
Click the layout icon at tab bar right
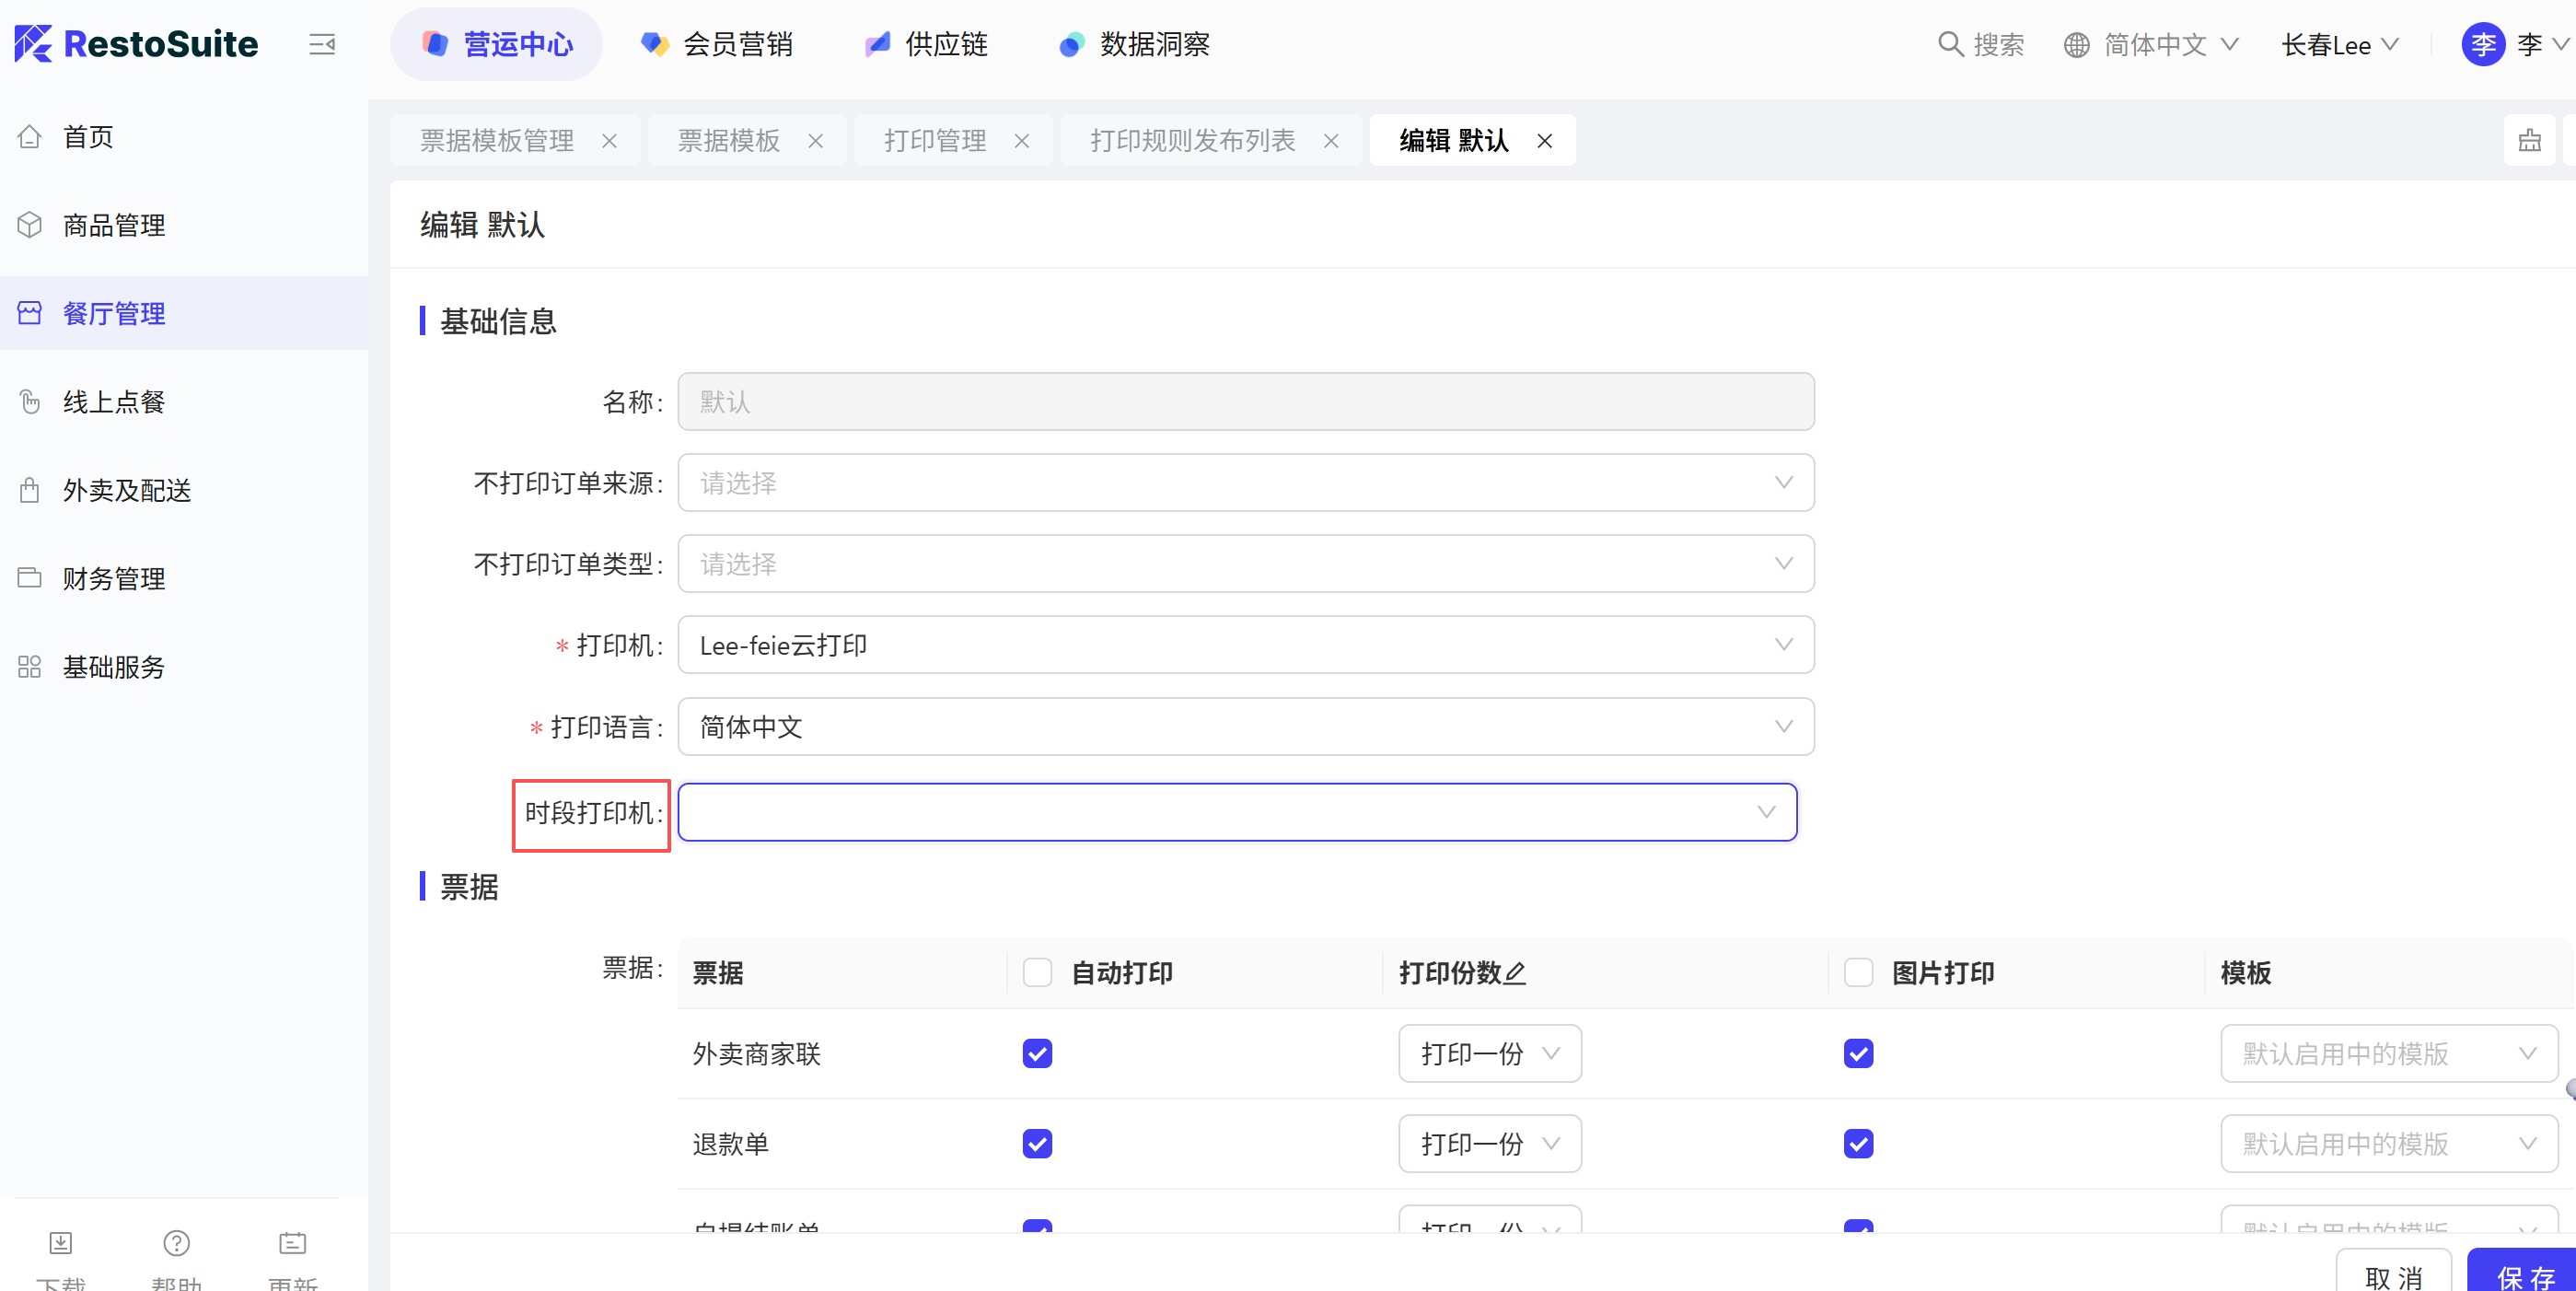click(2529, 141)
